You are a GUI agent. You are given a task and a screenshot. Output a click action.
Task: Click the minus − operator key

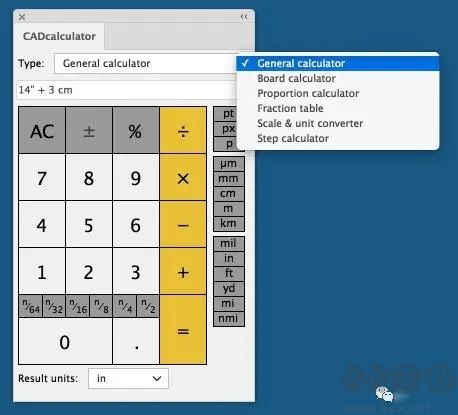click(x=183, y=224)
